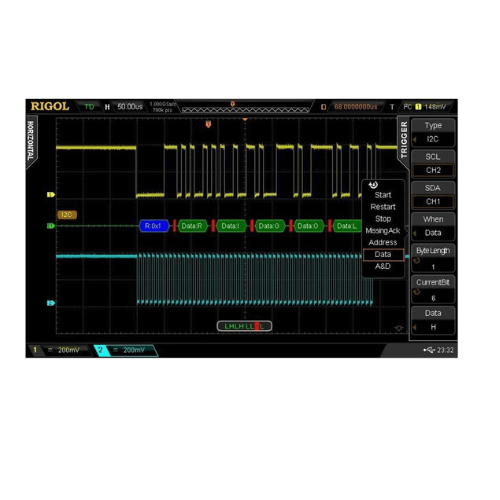Select the cyan channel 2 ground marker
The width and height of the screenshot is (500, 500).
[x=51, y=303]
